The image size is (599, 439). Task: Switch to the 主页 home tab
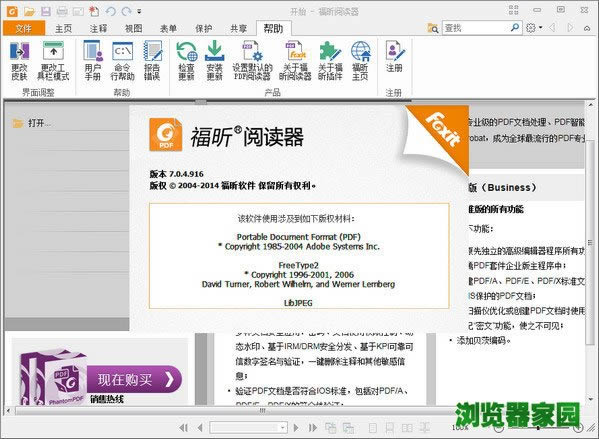[x=63, y=28]
